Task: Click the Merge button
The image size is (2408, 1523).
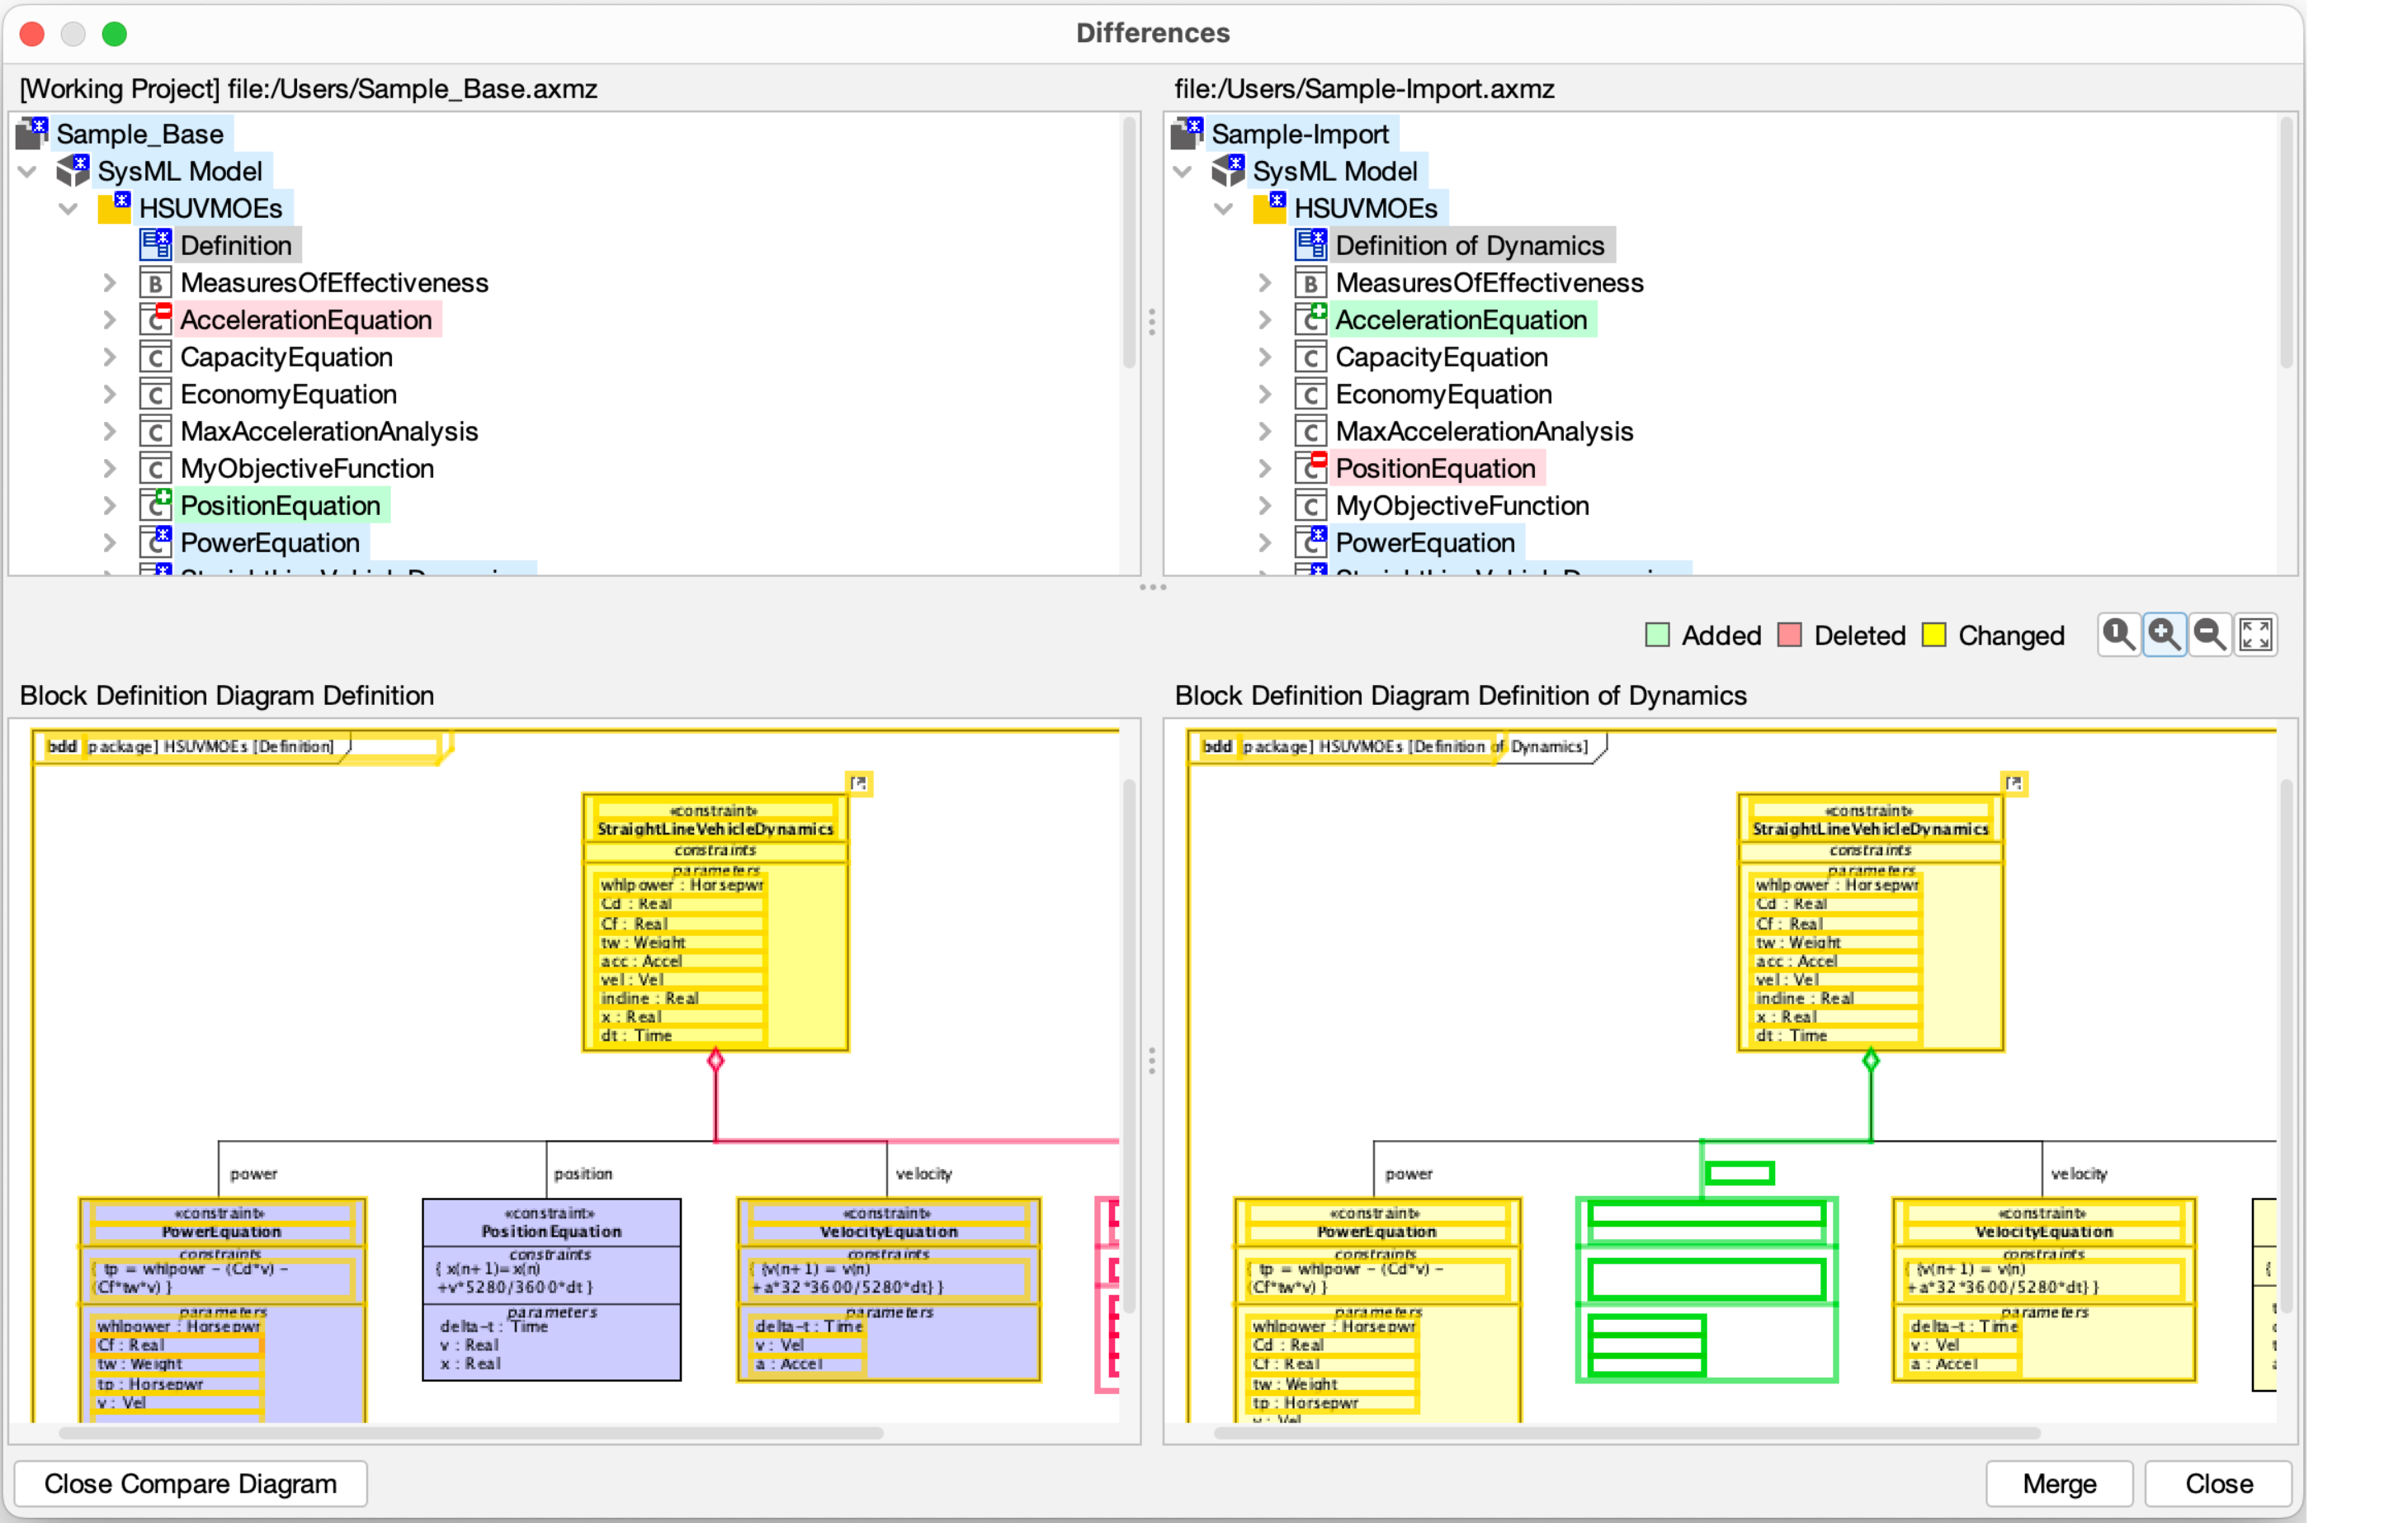Action: click(2058, 1483)
